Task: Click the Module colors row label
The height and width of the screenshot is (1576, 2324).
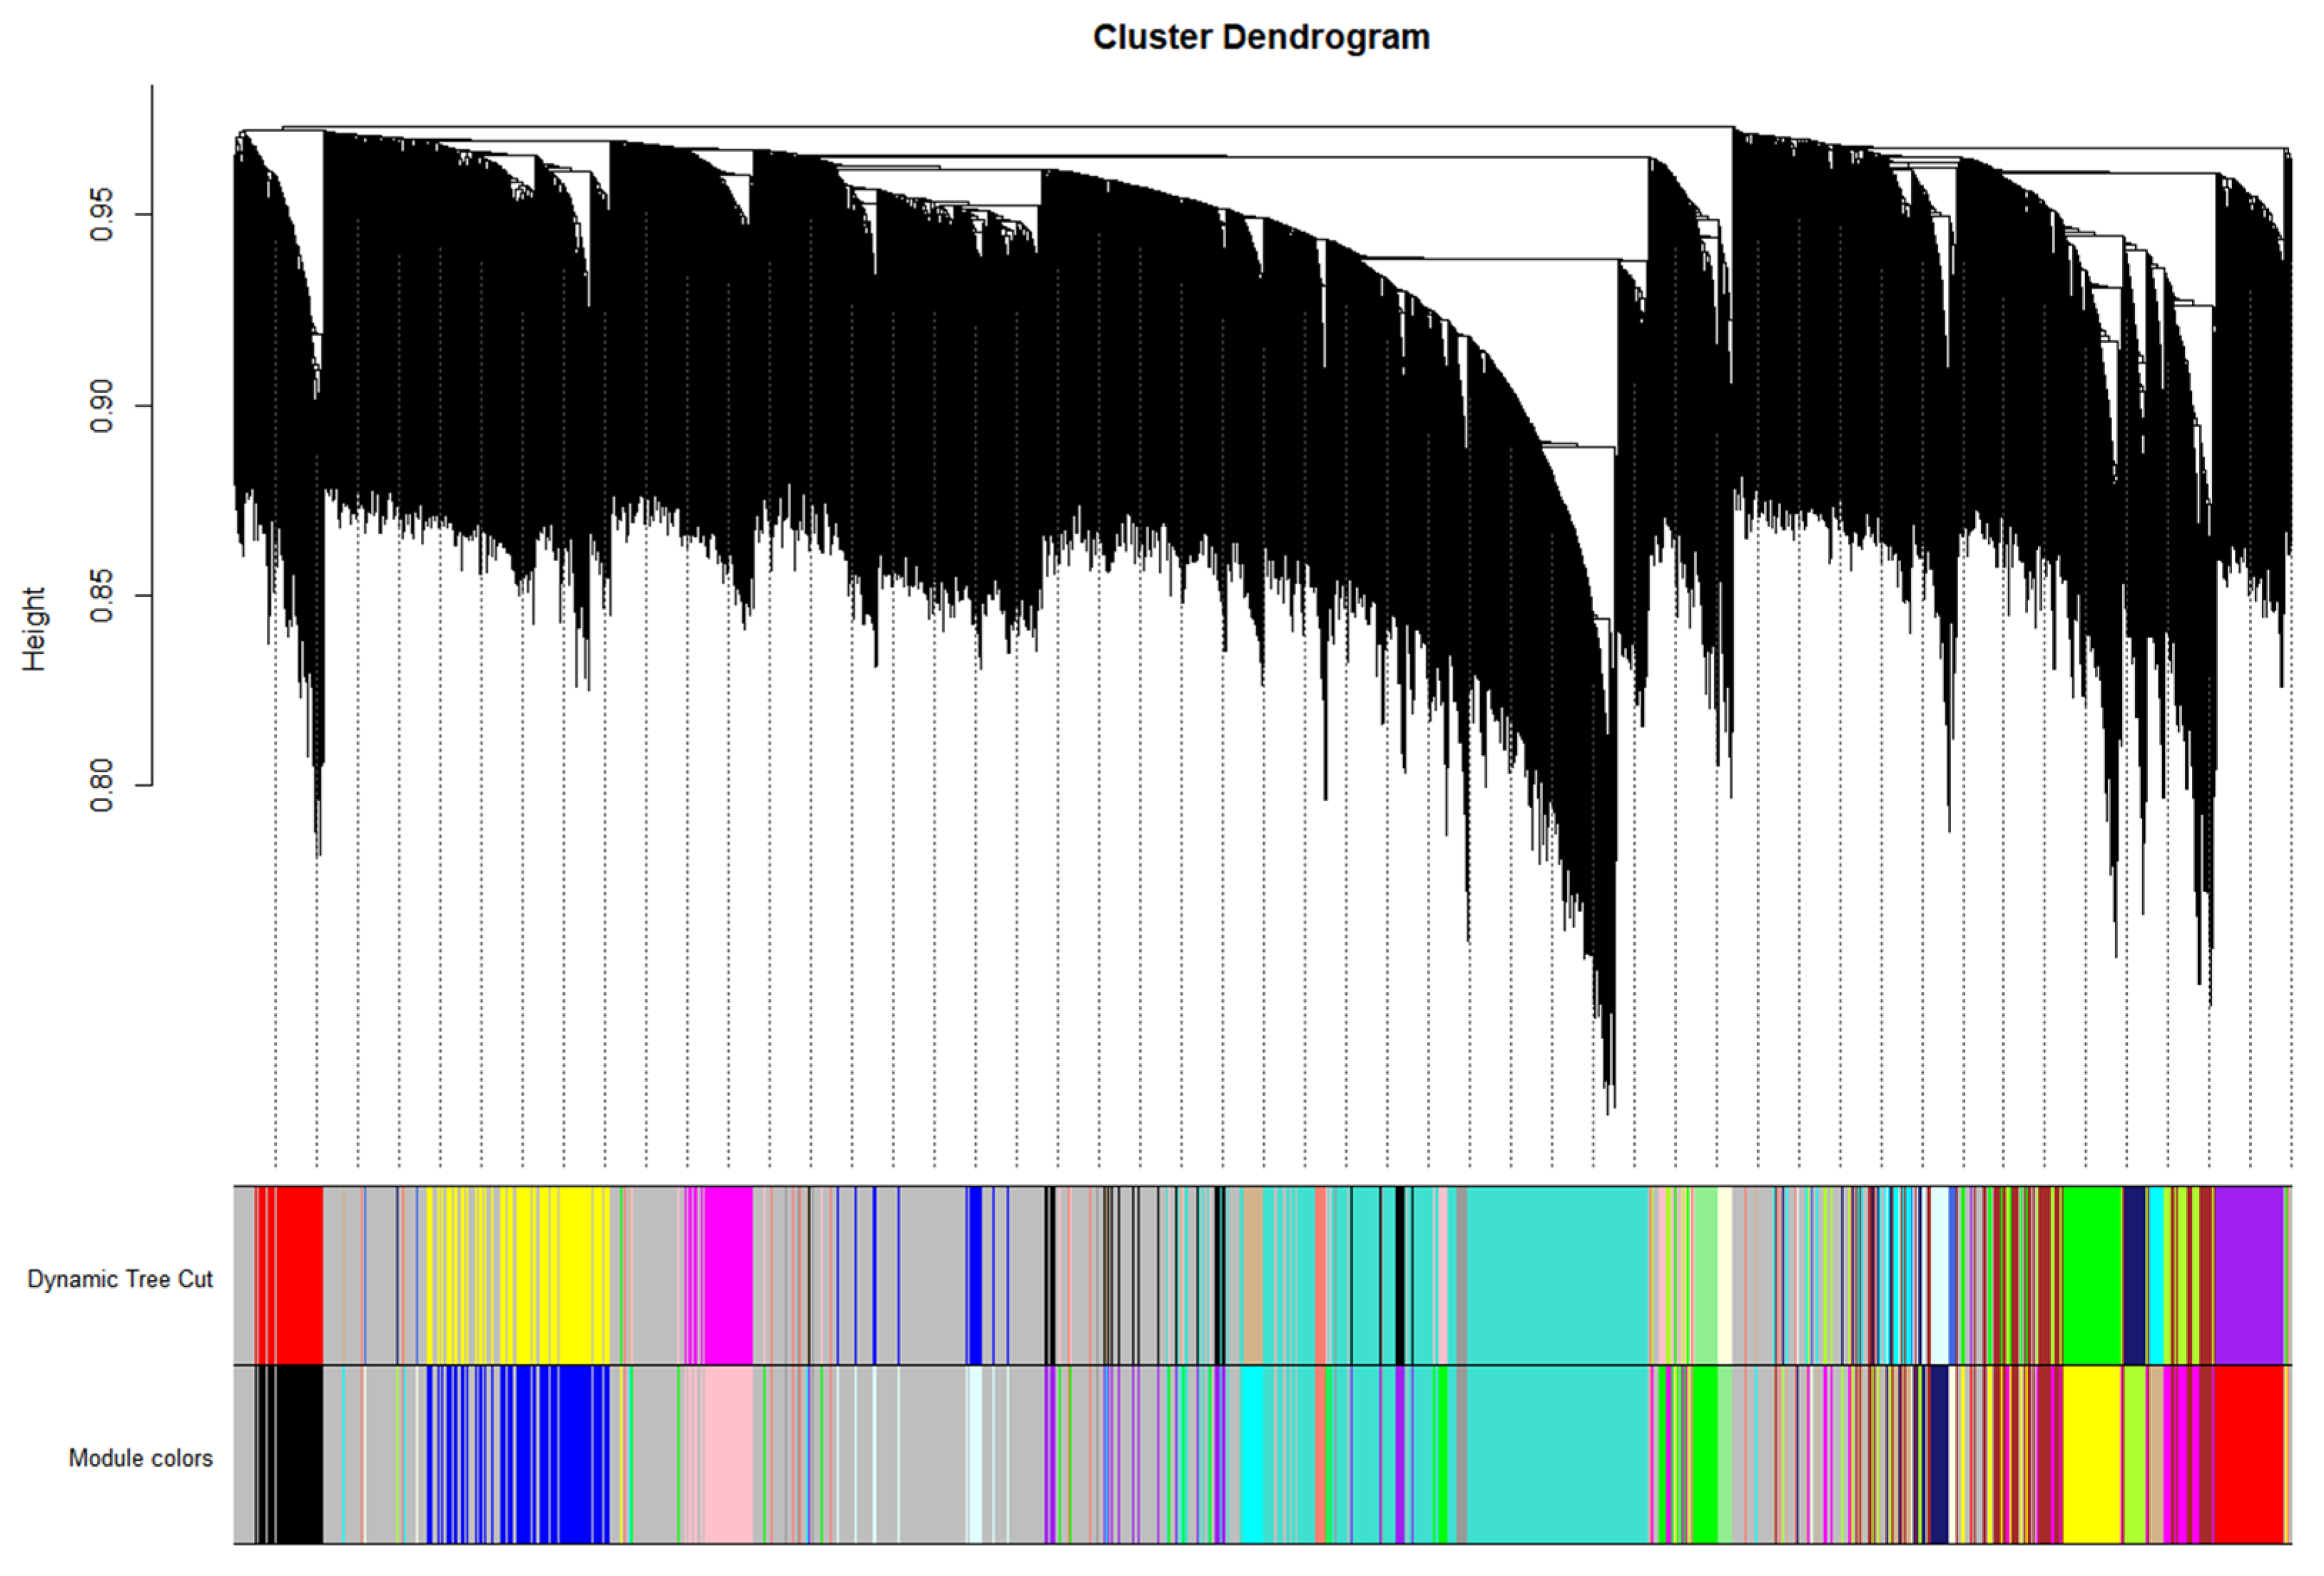Action: pyautogui.click(x=140, y=1458)
